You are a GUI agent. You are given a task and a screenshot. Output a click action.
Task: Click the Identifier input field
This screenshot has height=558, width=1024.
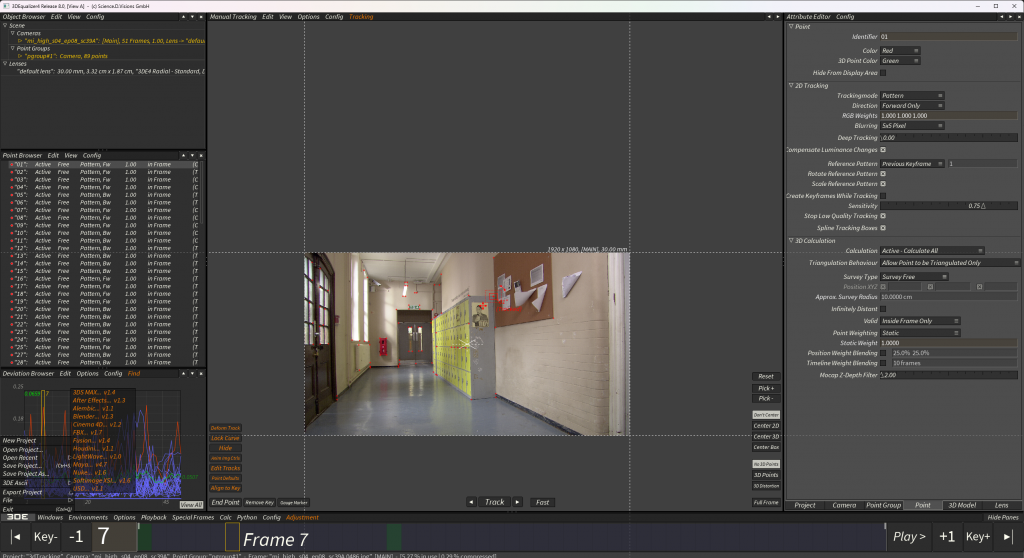click(948, 37)
